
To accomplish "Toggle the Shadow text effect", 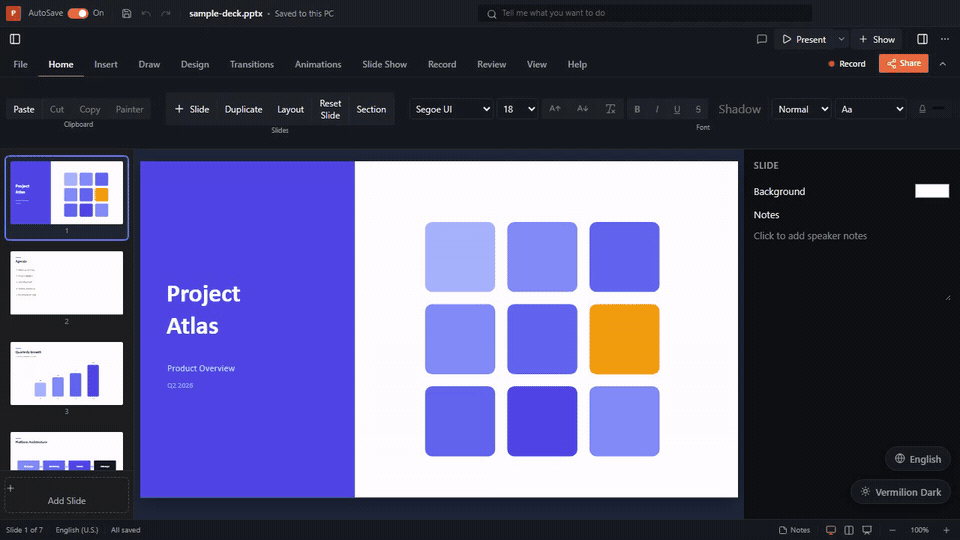I will pyautogui.click(x=739, y=109).
